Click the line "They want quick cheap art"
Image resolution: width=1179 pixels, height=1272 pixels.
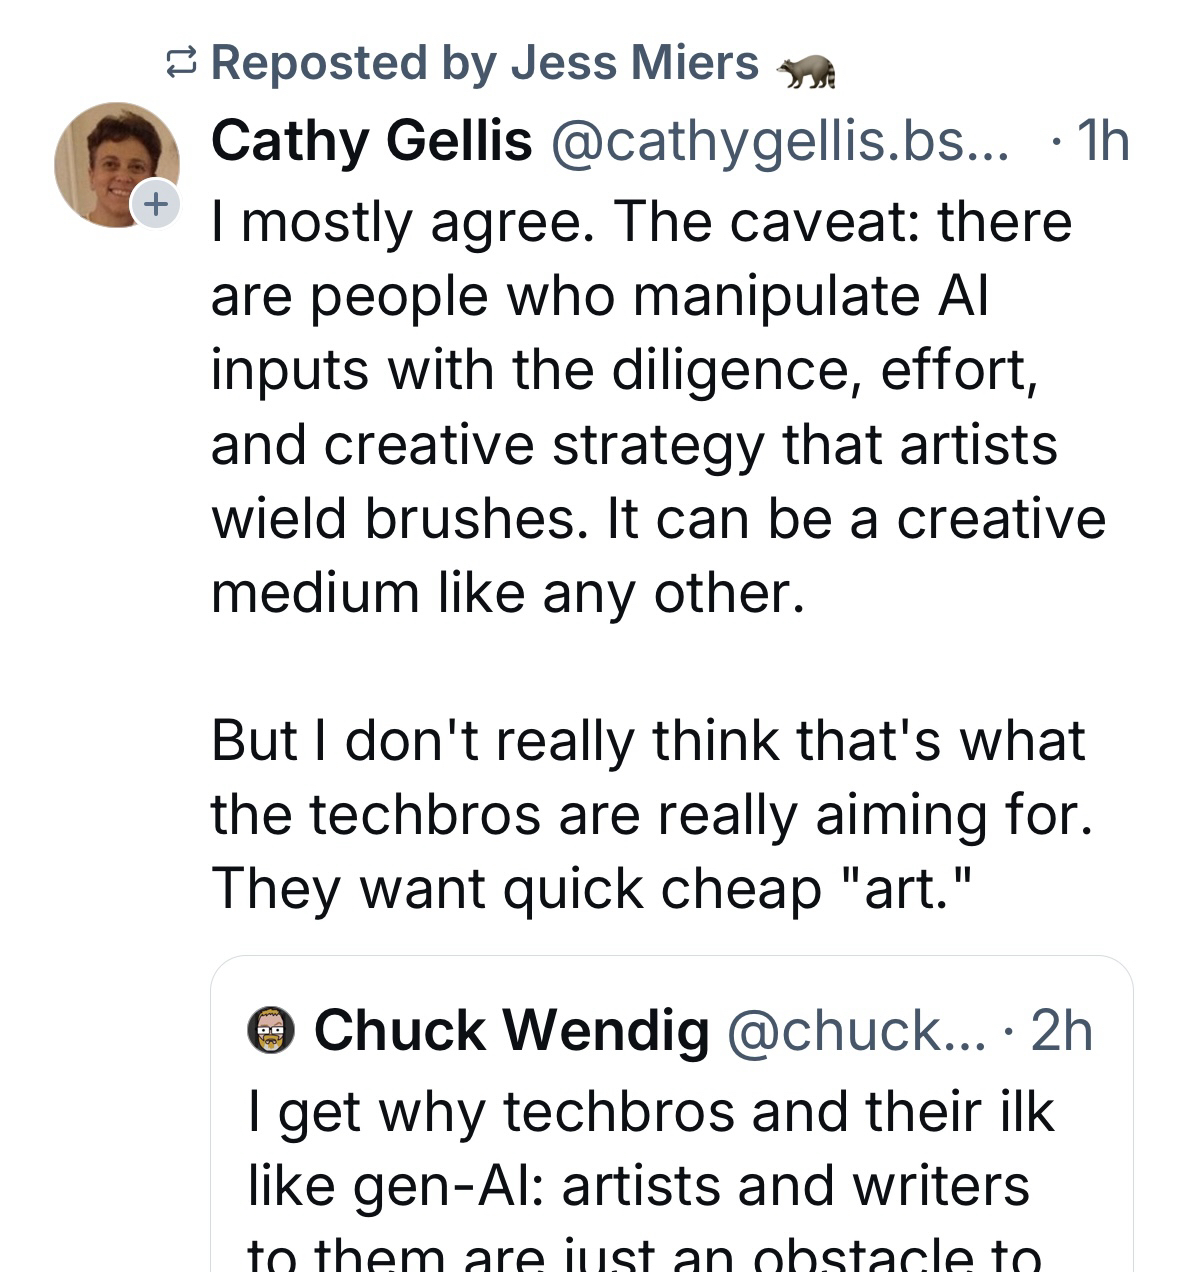point(591,889)
